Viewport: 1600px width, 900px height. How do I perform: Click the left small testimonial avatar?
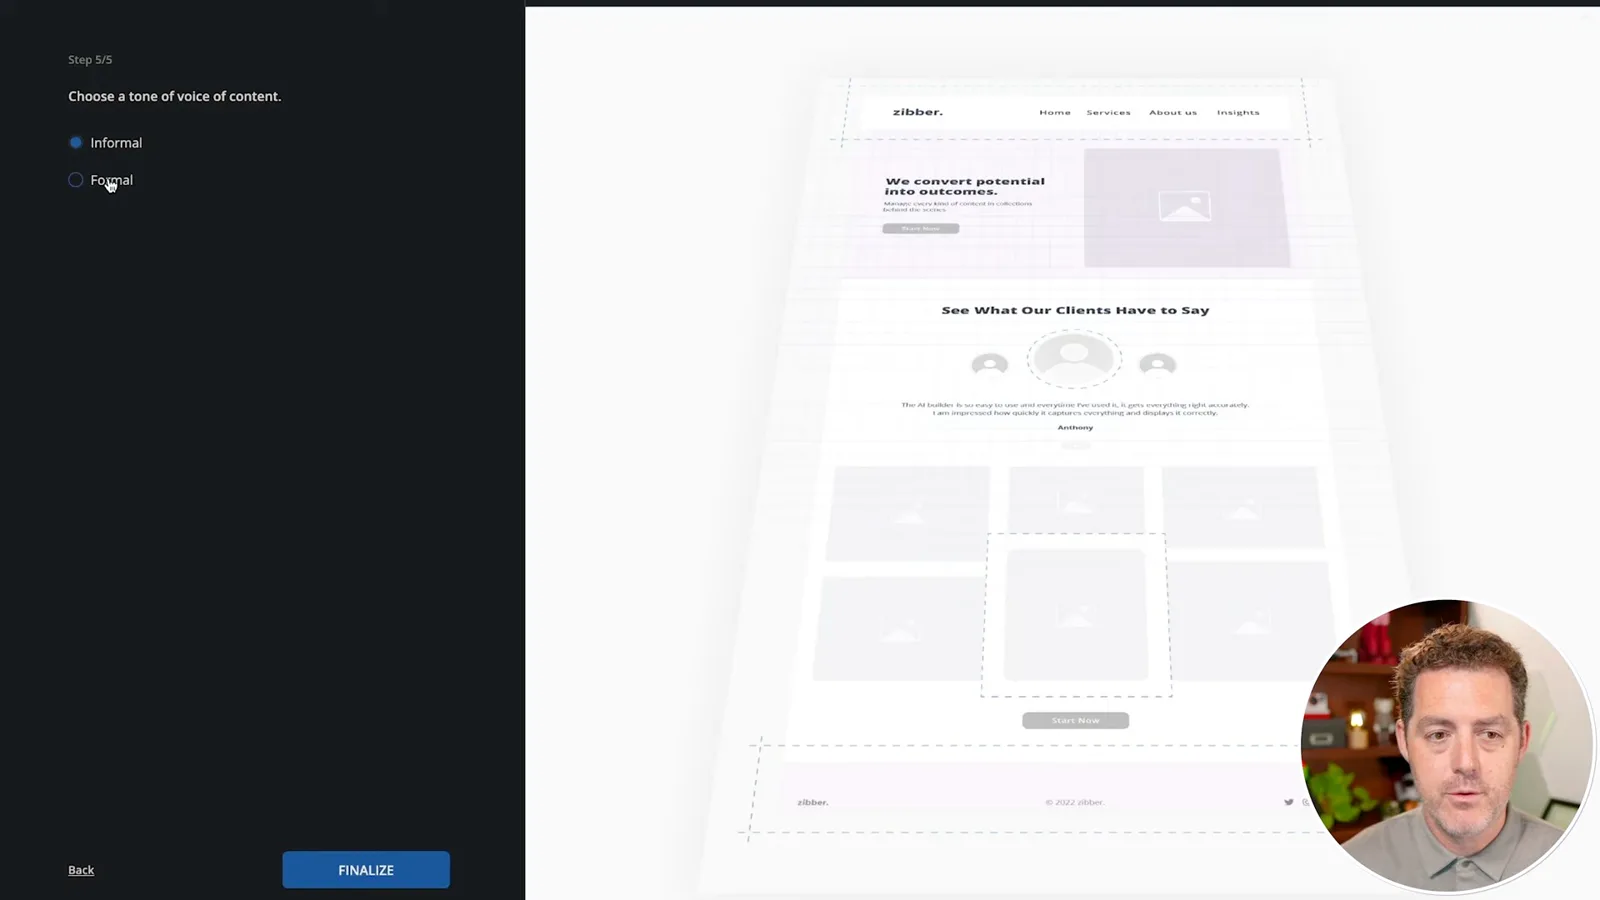(990, 365)
